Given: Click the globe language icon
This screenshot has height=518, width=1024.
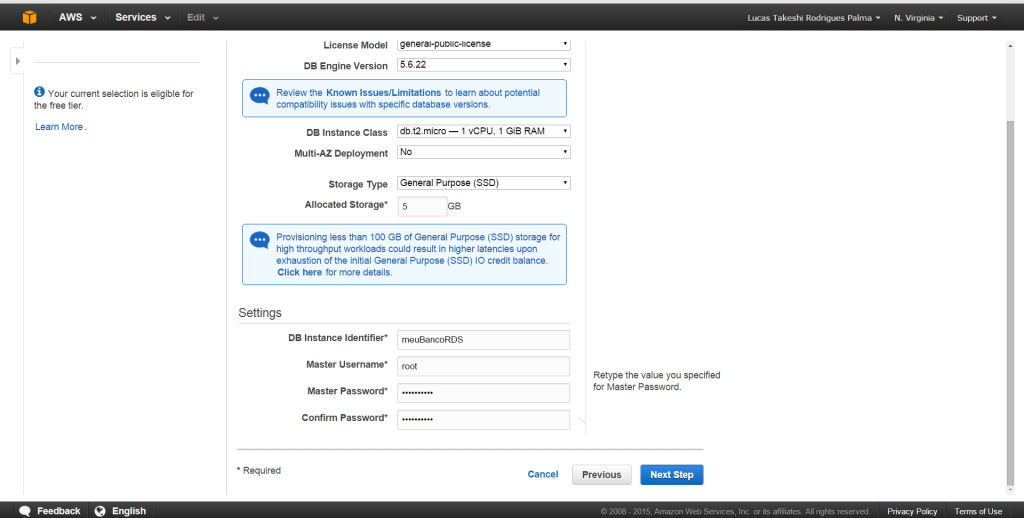Looking at the screenshot, I should (100, 511).
